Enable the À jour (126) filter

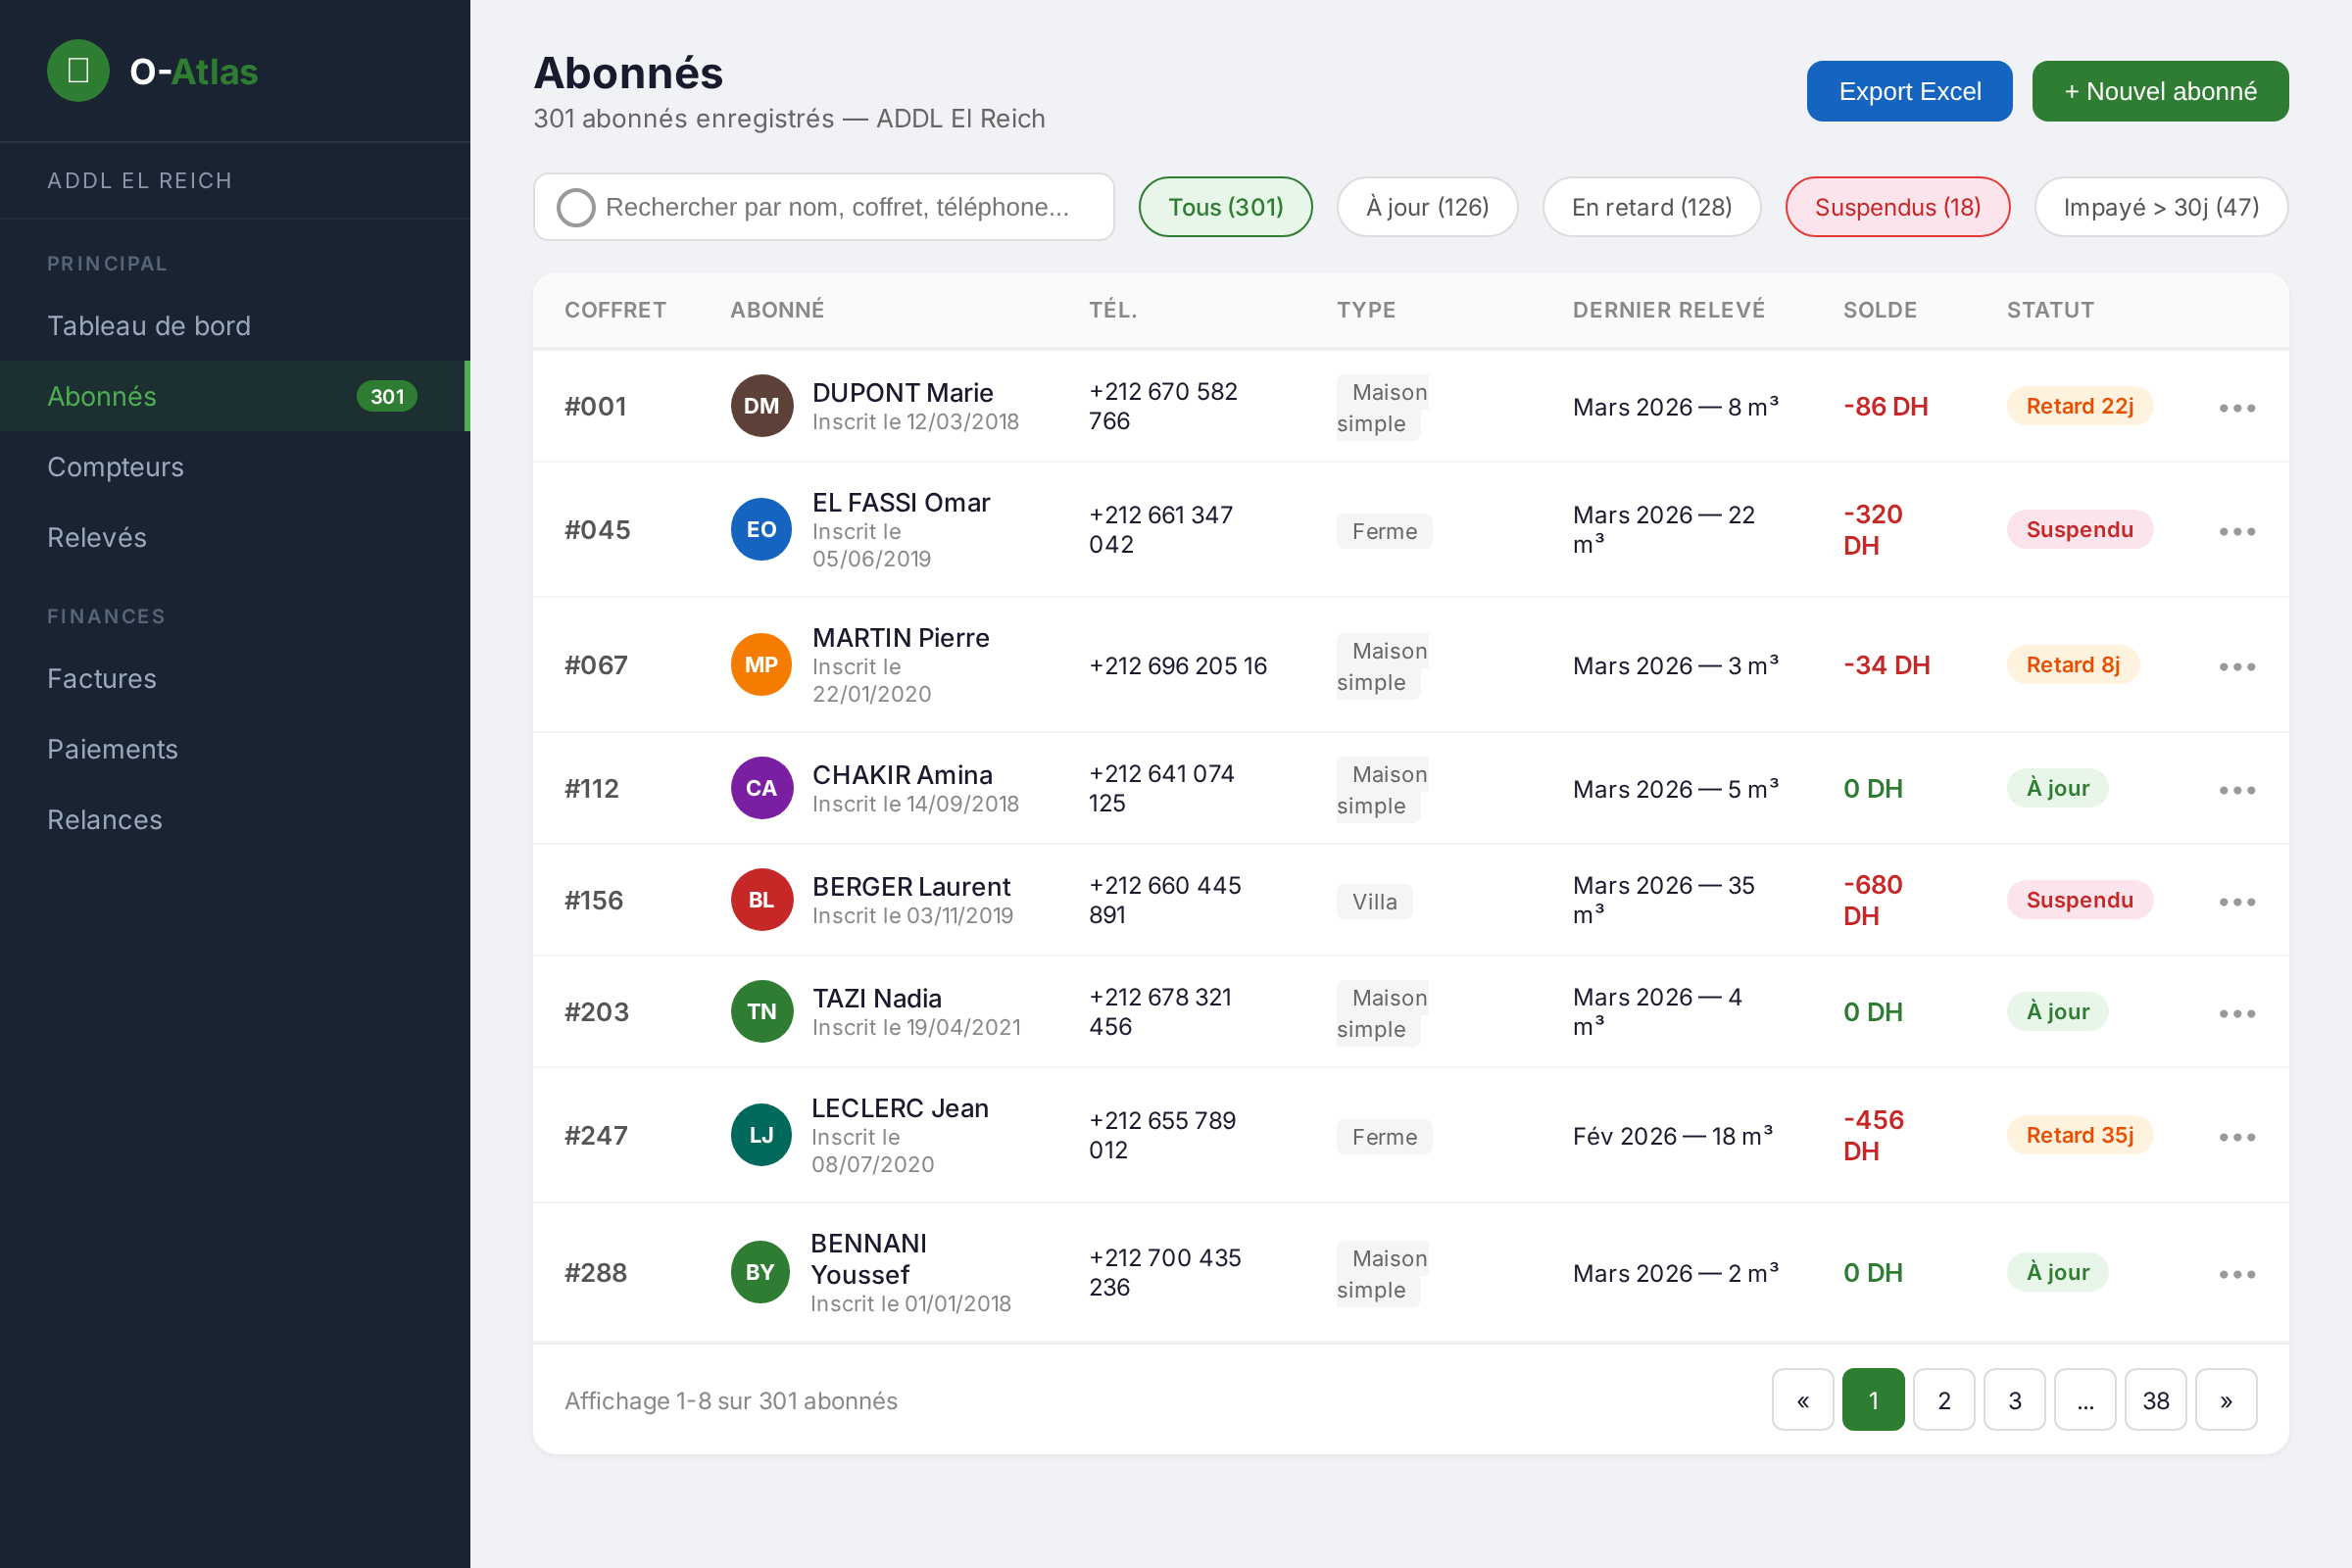click(1427, 207)
